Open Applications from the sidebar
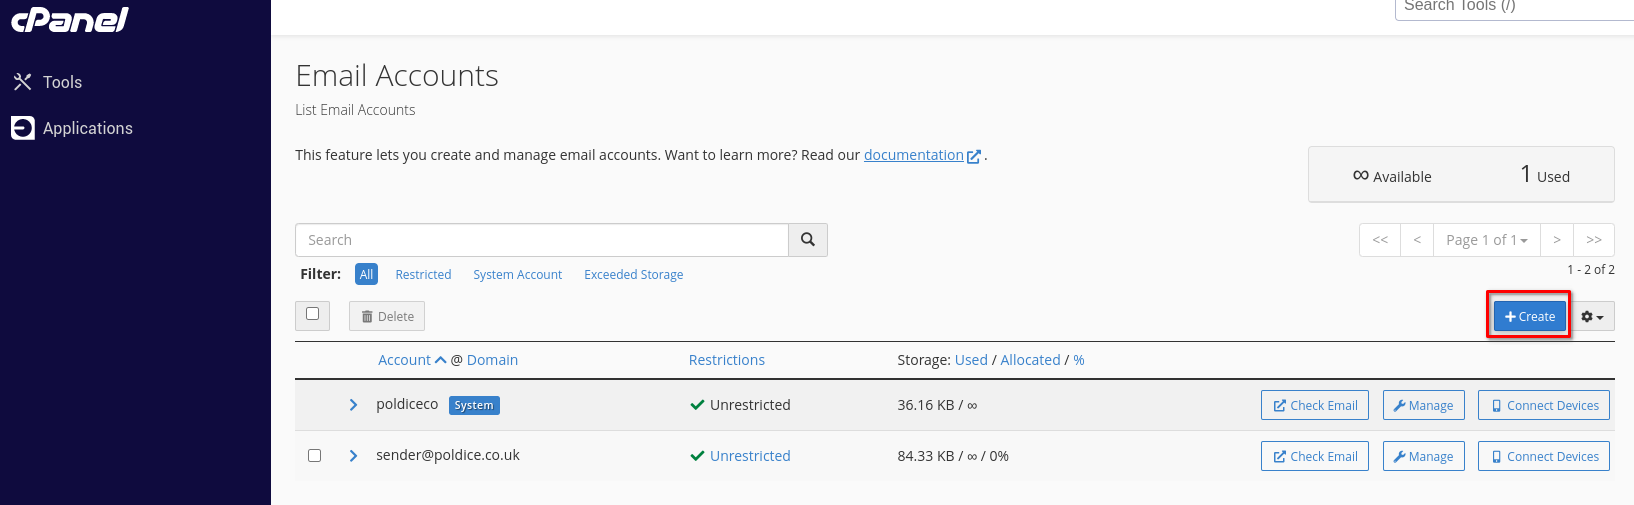Screen dimensions: 1634x505 pos(87,128)
